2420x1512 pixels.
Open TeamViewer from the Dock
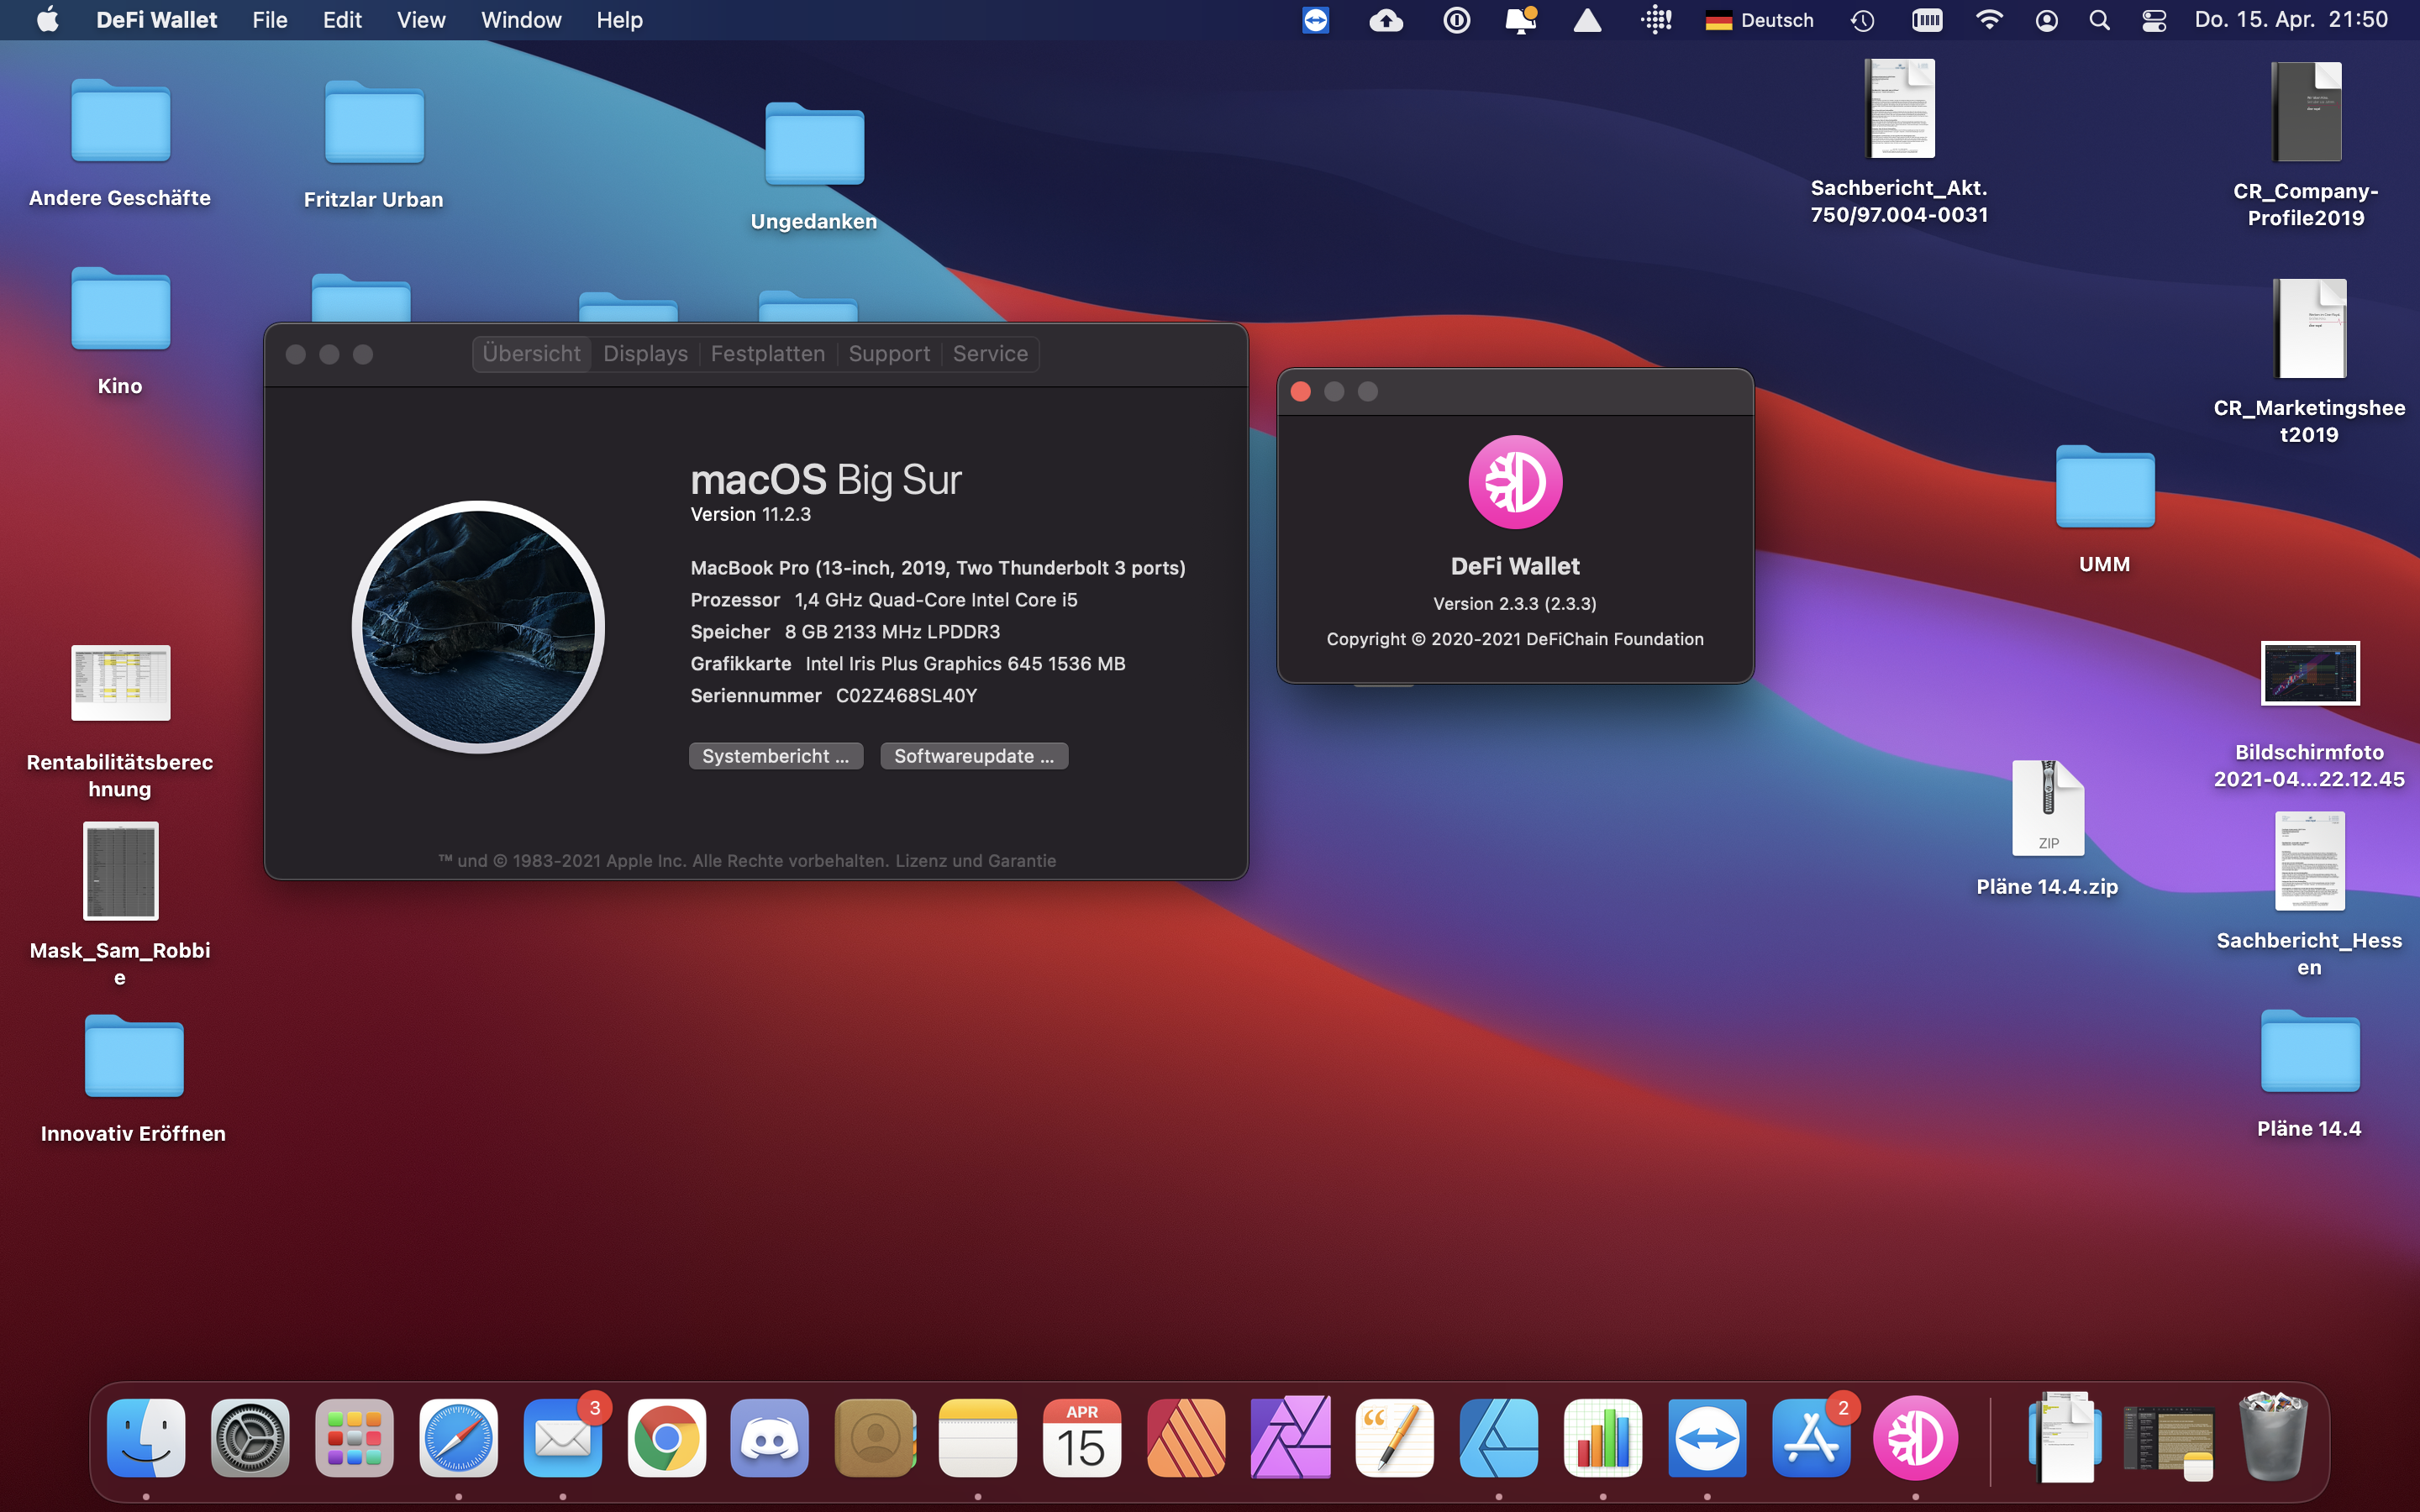pos(1707,1438)
